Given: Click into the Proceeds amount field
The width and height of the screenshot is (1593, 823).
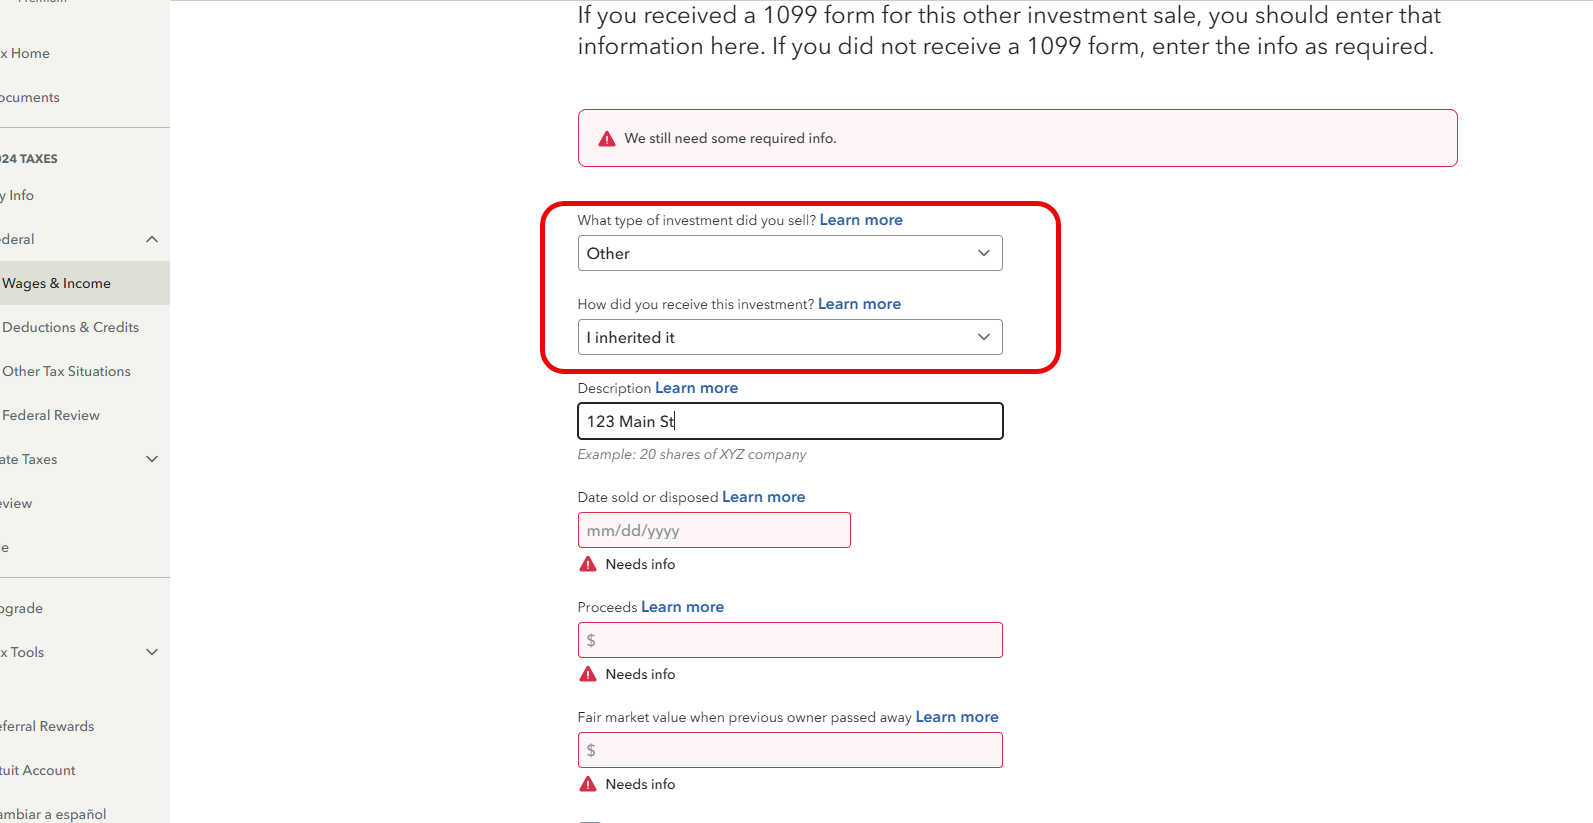Looking at the screenshot, I should click(789, 640).
